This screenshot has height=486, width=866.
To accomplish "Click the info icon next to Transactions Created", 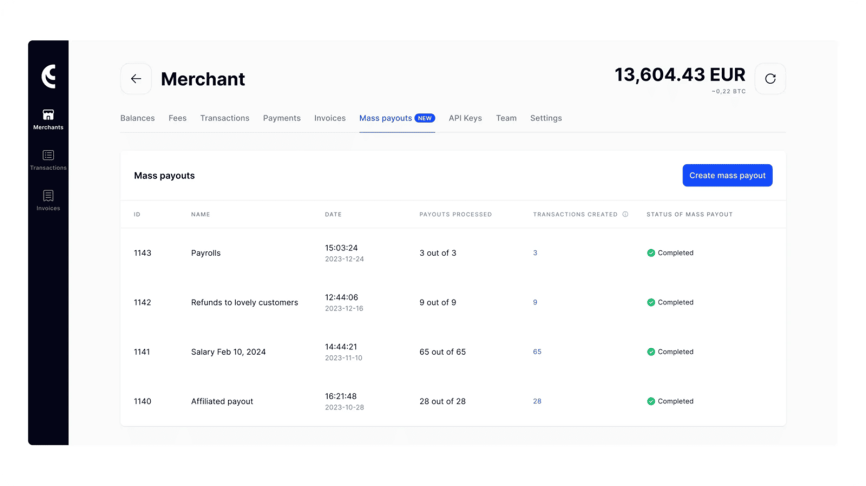I will [x=625, y=214].
